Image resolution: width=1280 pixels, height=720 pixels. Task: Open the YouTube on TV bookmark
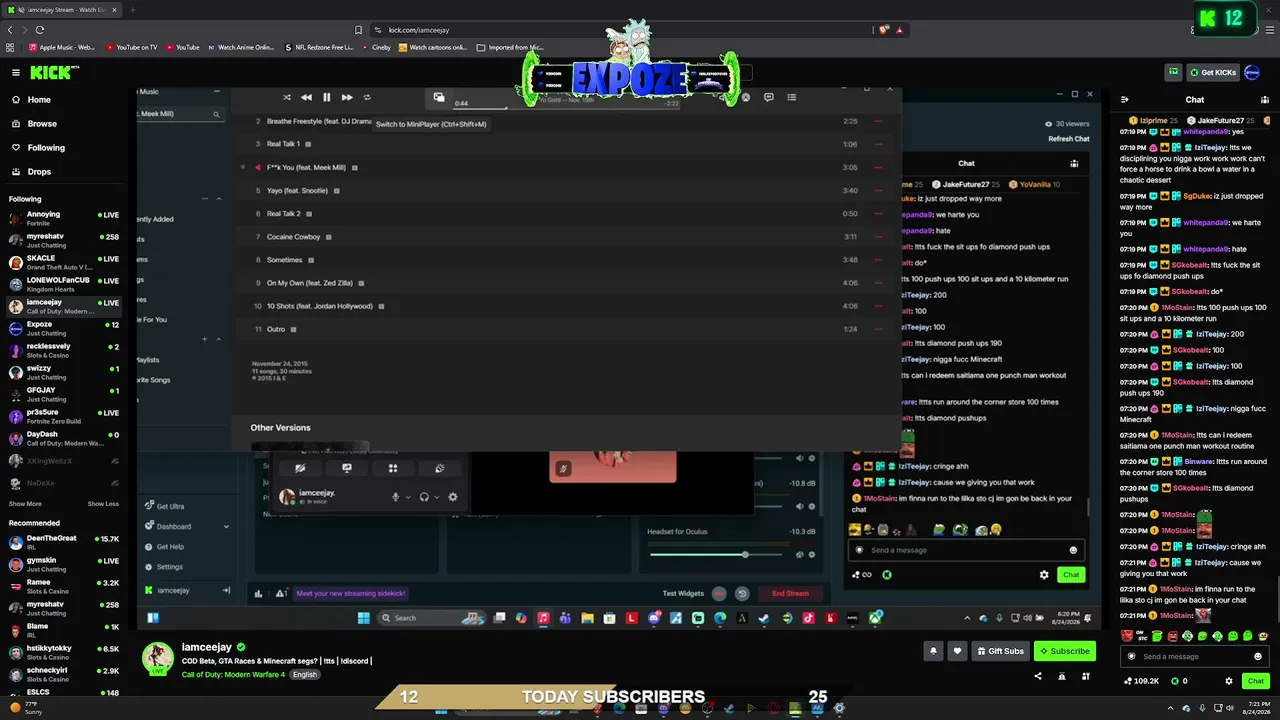click(131, 47)
